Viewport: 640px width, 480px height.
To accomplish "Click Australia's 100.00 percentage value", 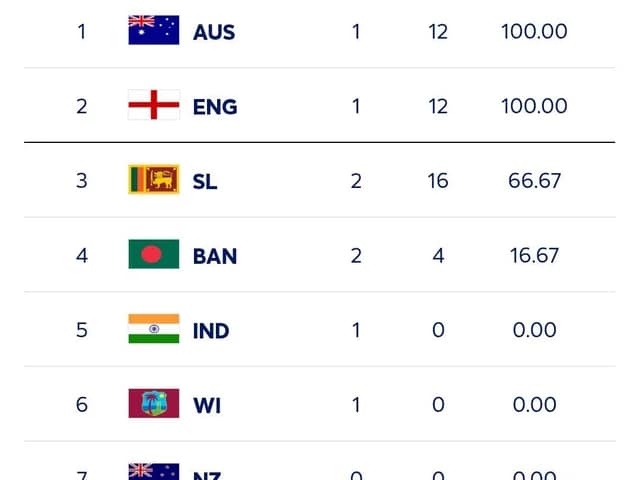I will click(534, 32).
